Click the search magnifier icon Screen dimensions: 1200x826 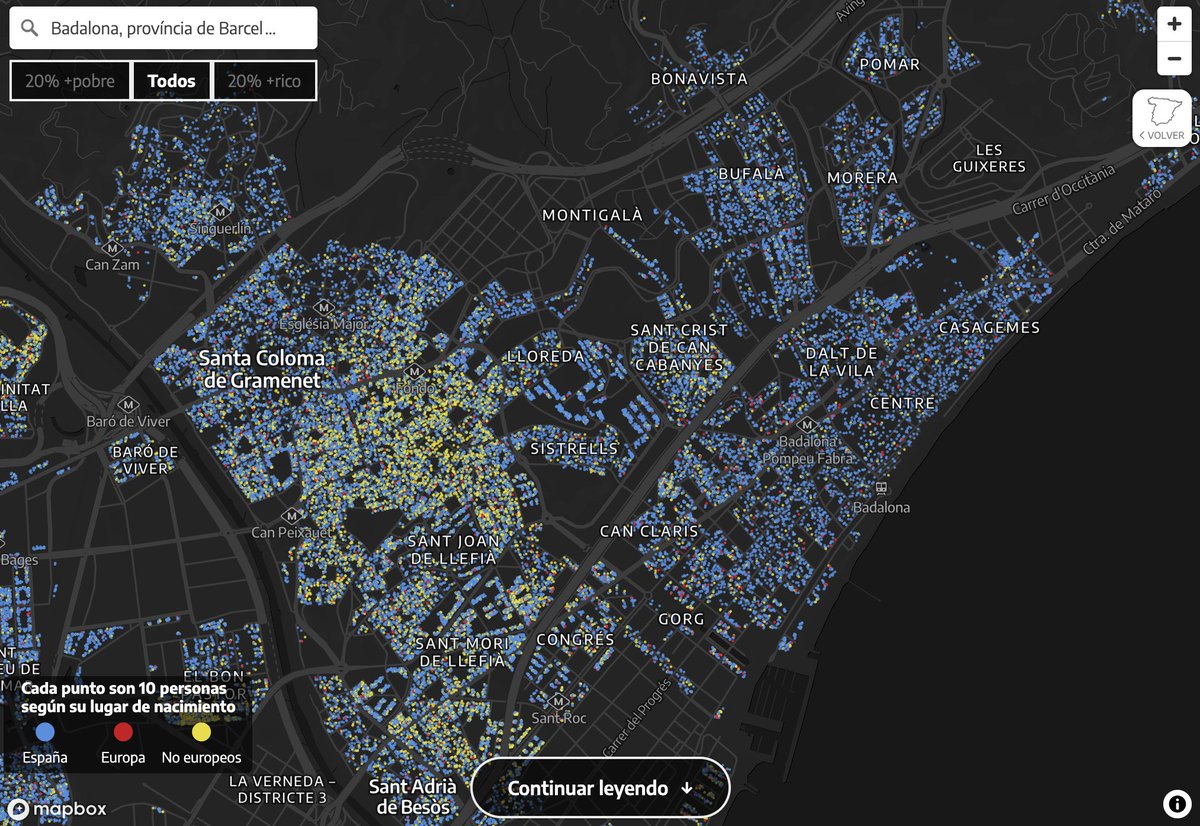coord(29,28)
